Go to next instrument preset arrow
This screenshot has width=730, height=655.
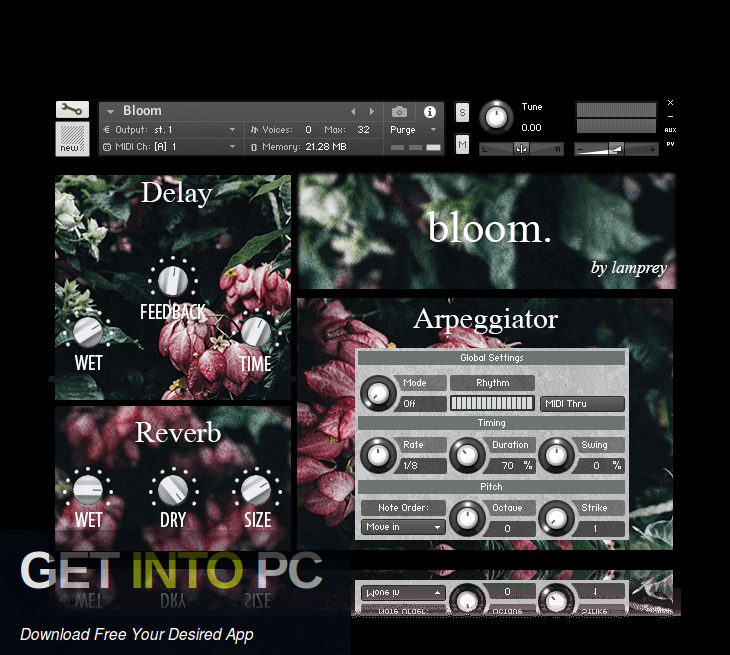pos(372,112)
